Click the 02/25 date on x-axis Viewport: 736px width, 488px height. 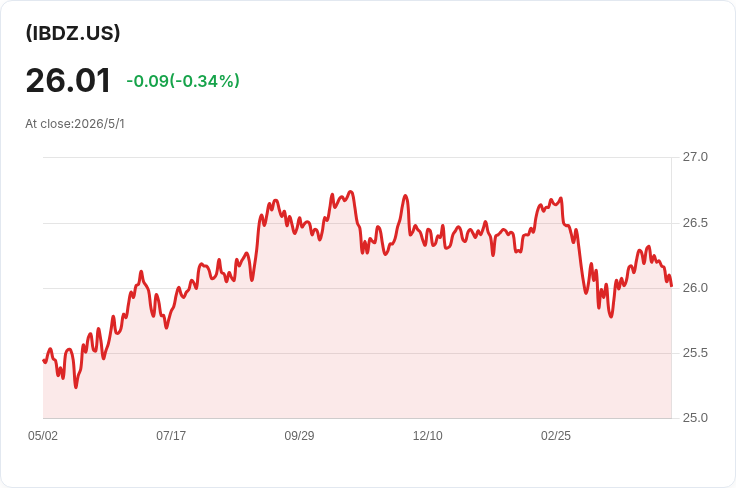pyautogui.click(x=556, y=436)
